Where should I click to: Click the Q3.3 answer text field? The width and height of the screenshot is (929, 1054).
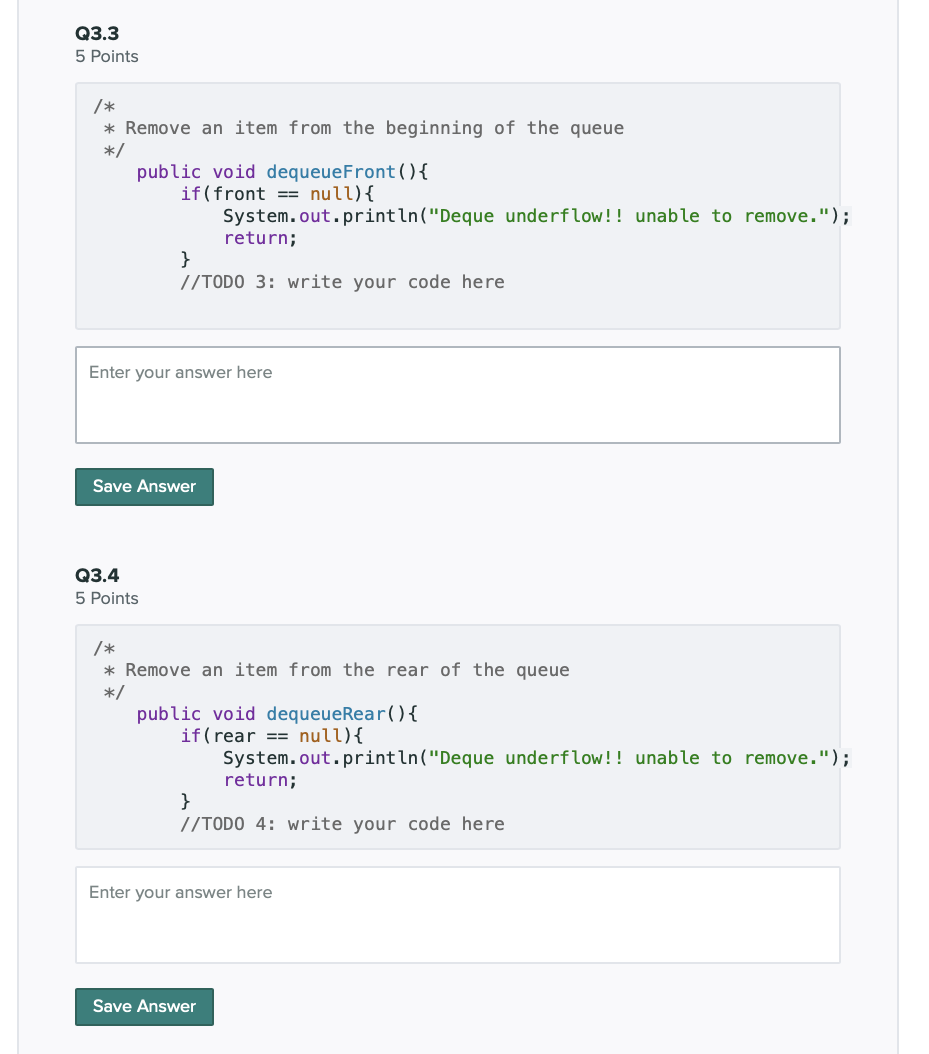coord(458,395)
